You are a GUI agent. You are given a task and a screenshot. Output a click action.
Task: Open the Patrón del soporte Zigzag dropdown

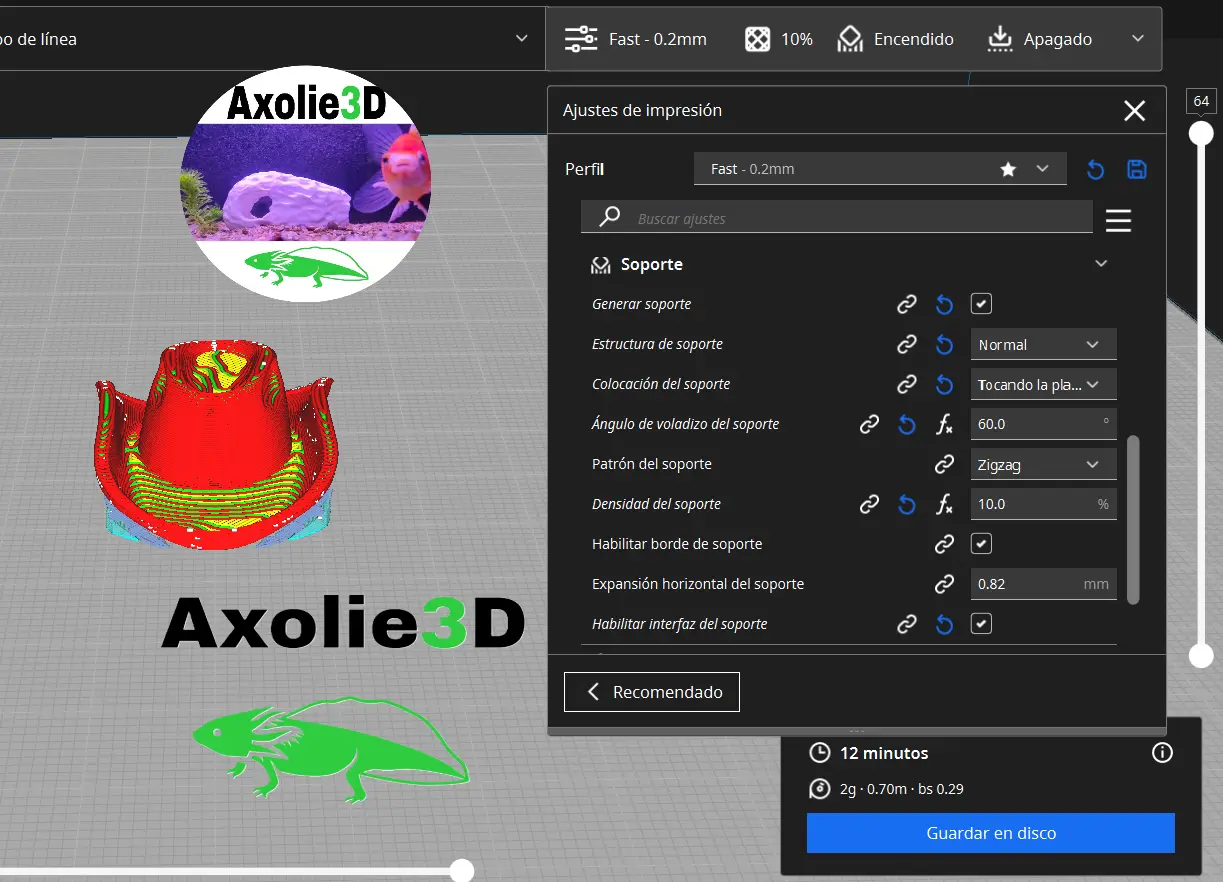coord(1043,464)
